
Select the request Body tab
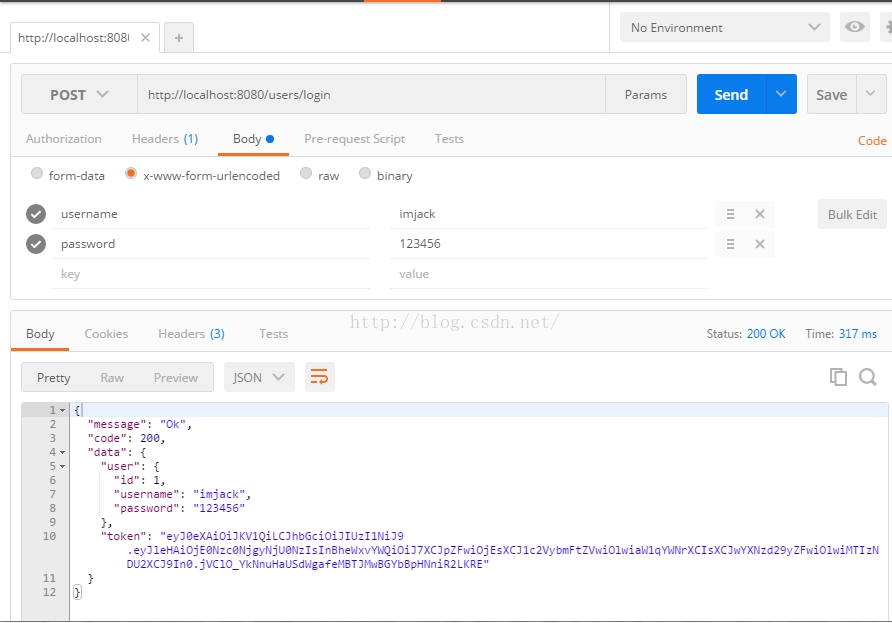[x=253, y=139]
